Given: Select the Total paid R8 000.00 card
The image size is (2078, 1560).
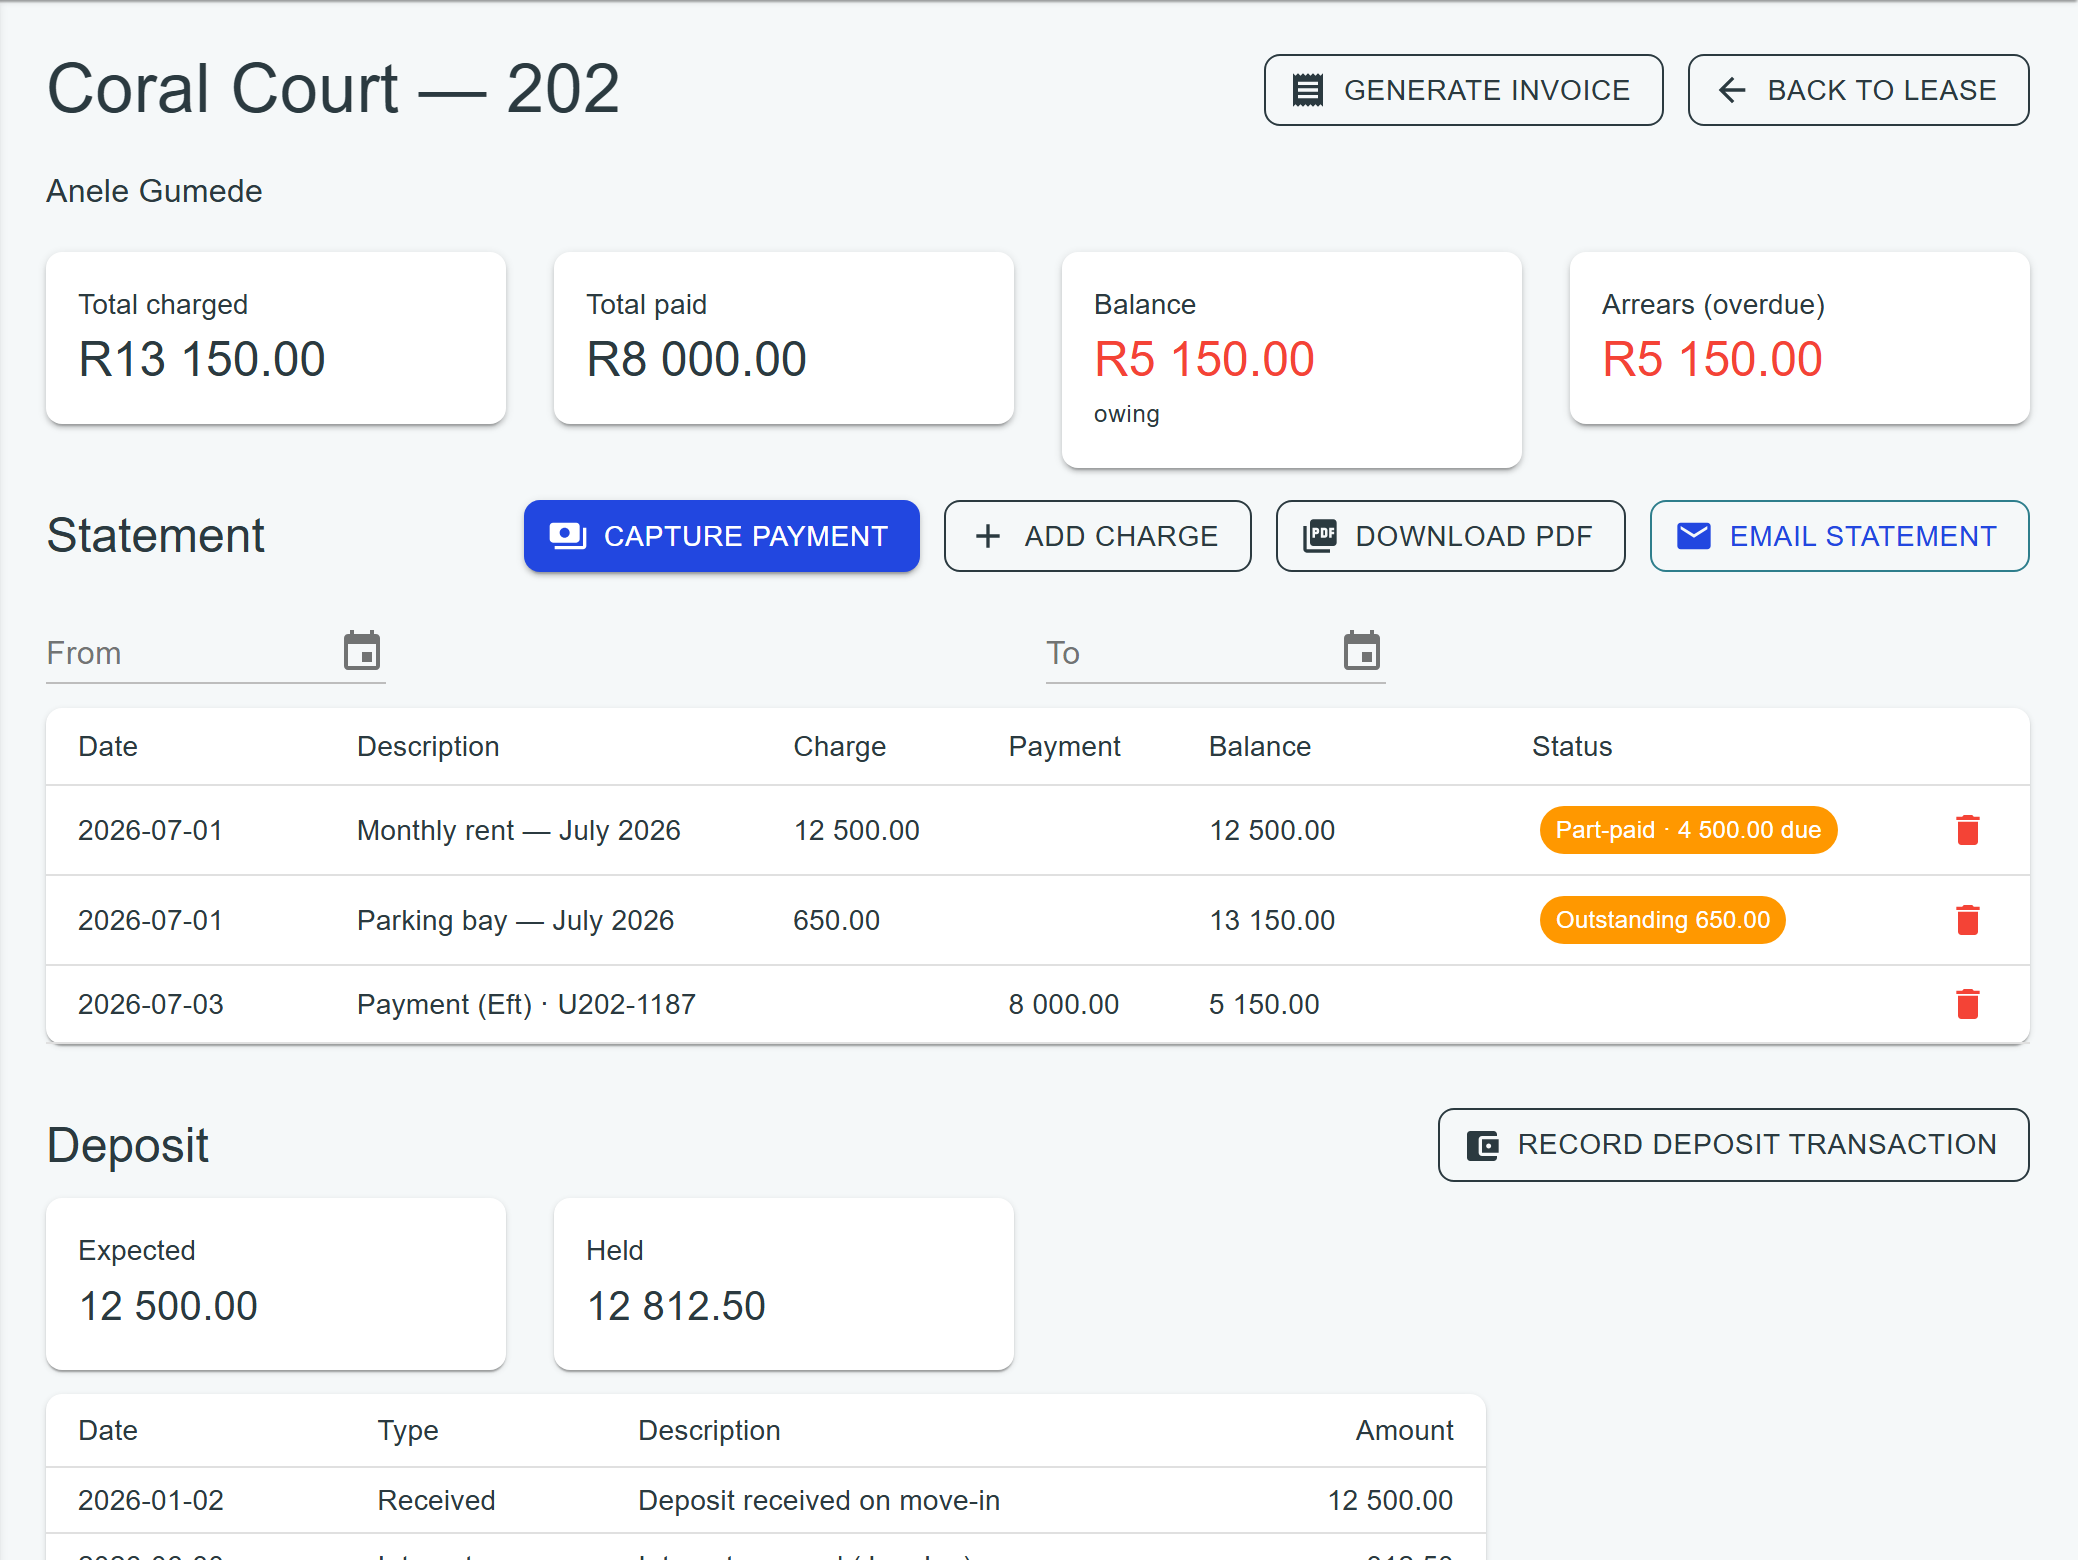Looking at the screenshot, I should (784, 338).
